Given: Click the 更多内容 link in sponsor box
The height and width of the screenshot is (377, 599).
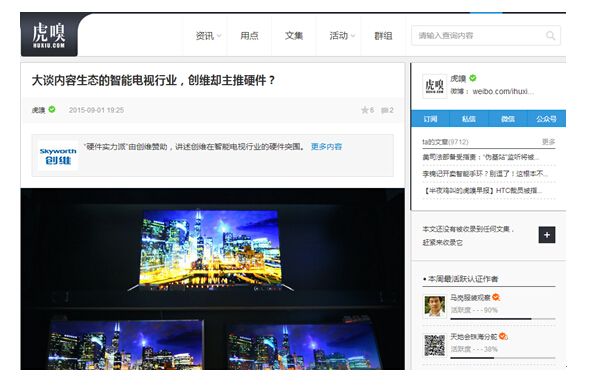Looking at the screenshot, I should pos(326,147).
